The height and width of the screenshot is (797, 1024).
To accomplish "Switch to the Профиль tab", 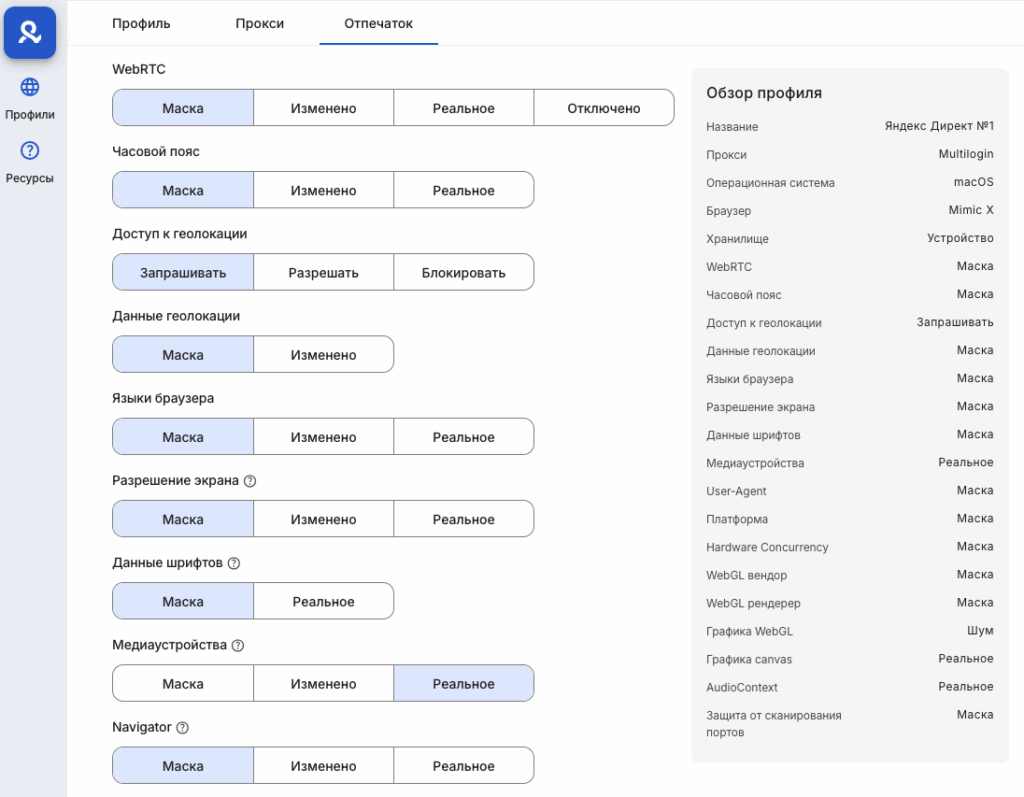I will pyautogui.click(x=141, y=23).
